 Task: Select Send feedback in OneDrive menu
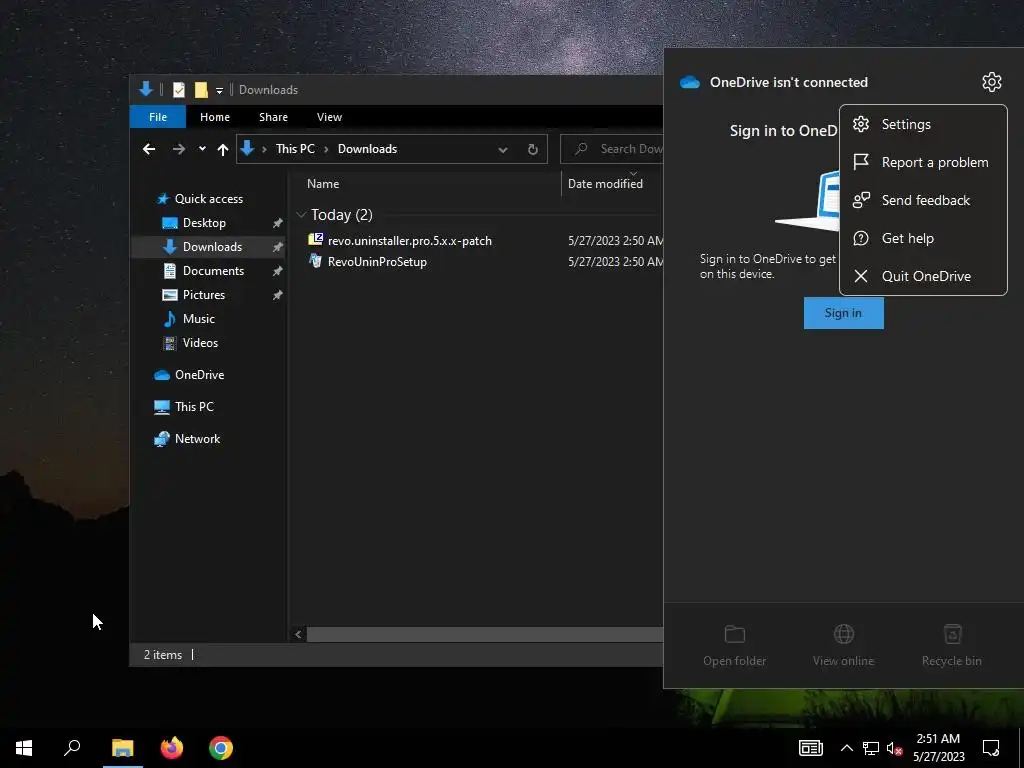coord(923,200)
